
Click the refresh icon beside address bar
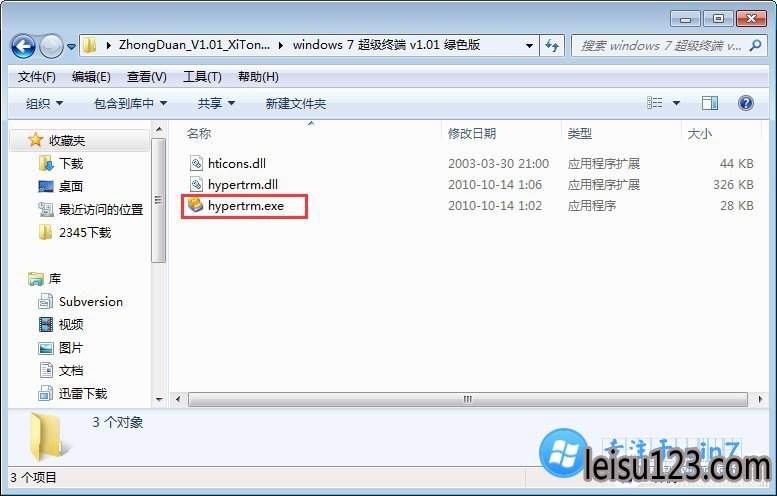[552, 46]
